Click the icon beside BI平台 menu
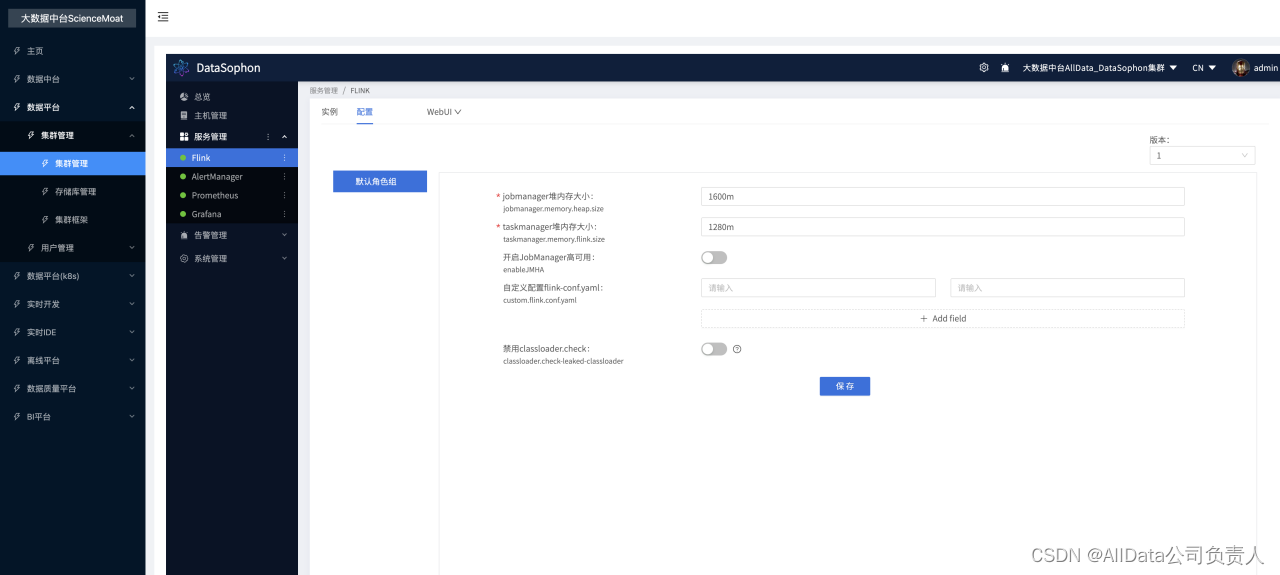Screen dimensions: 1280x575 click(x=16, y=416)
